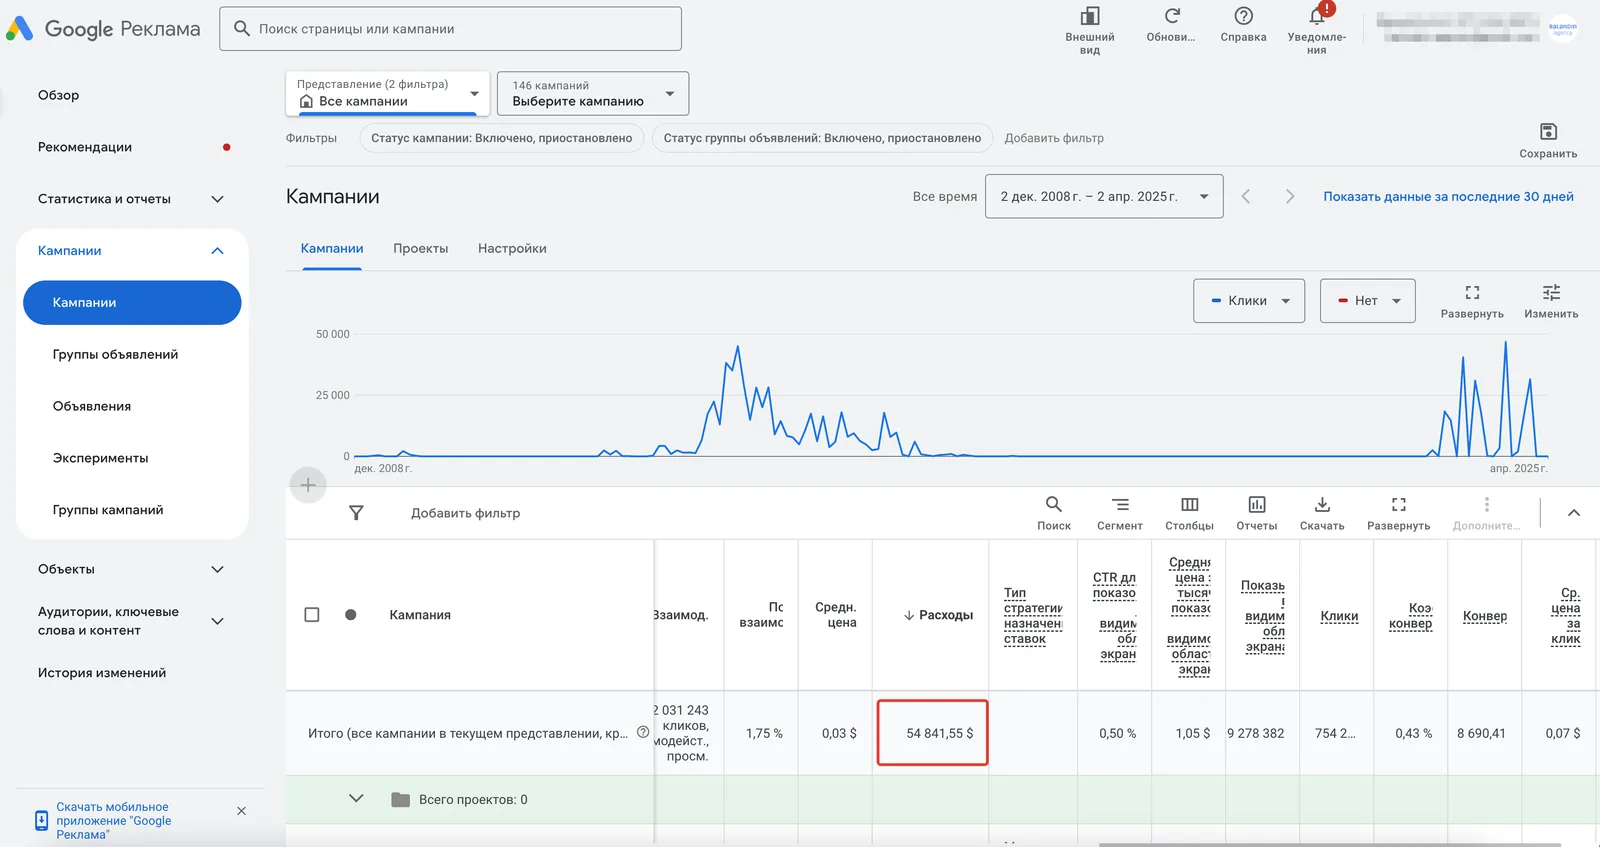This screenshot has width=1600, height=847.
Task: Switch to the Кампании tab
Action: tap(332, 248)
